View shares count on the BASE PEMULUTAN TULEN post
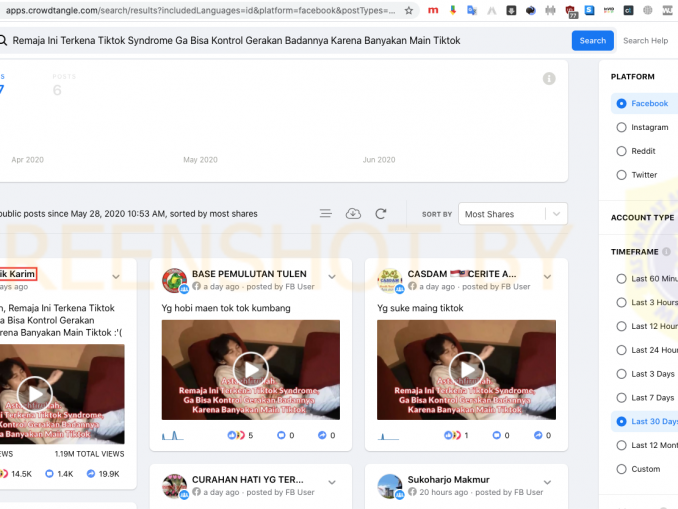This screenshot has height=509, width=678. 327,435
